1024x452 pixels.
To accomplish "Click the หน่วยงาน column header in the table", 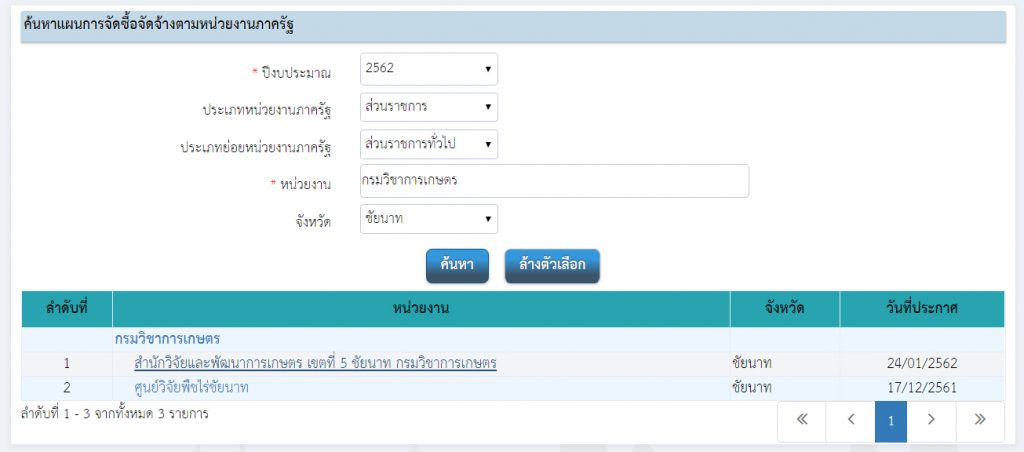I will click(421, 309).
